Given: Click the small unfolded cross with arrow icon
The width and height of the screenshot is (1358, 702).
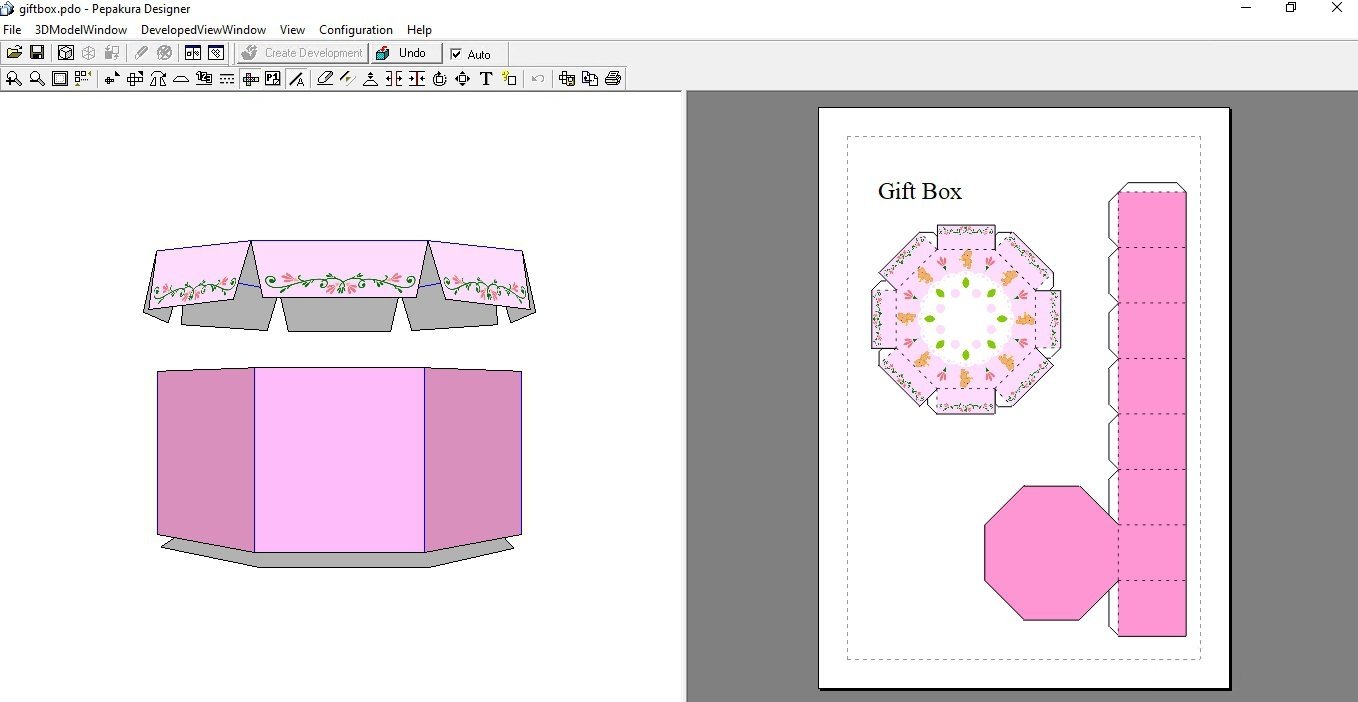Looking at the screenshot, I should coord(112,78).
